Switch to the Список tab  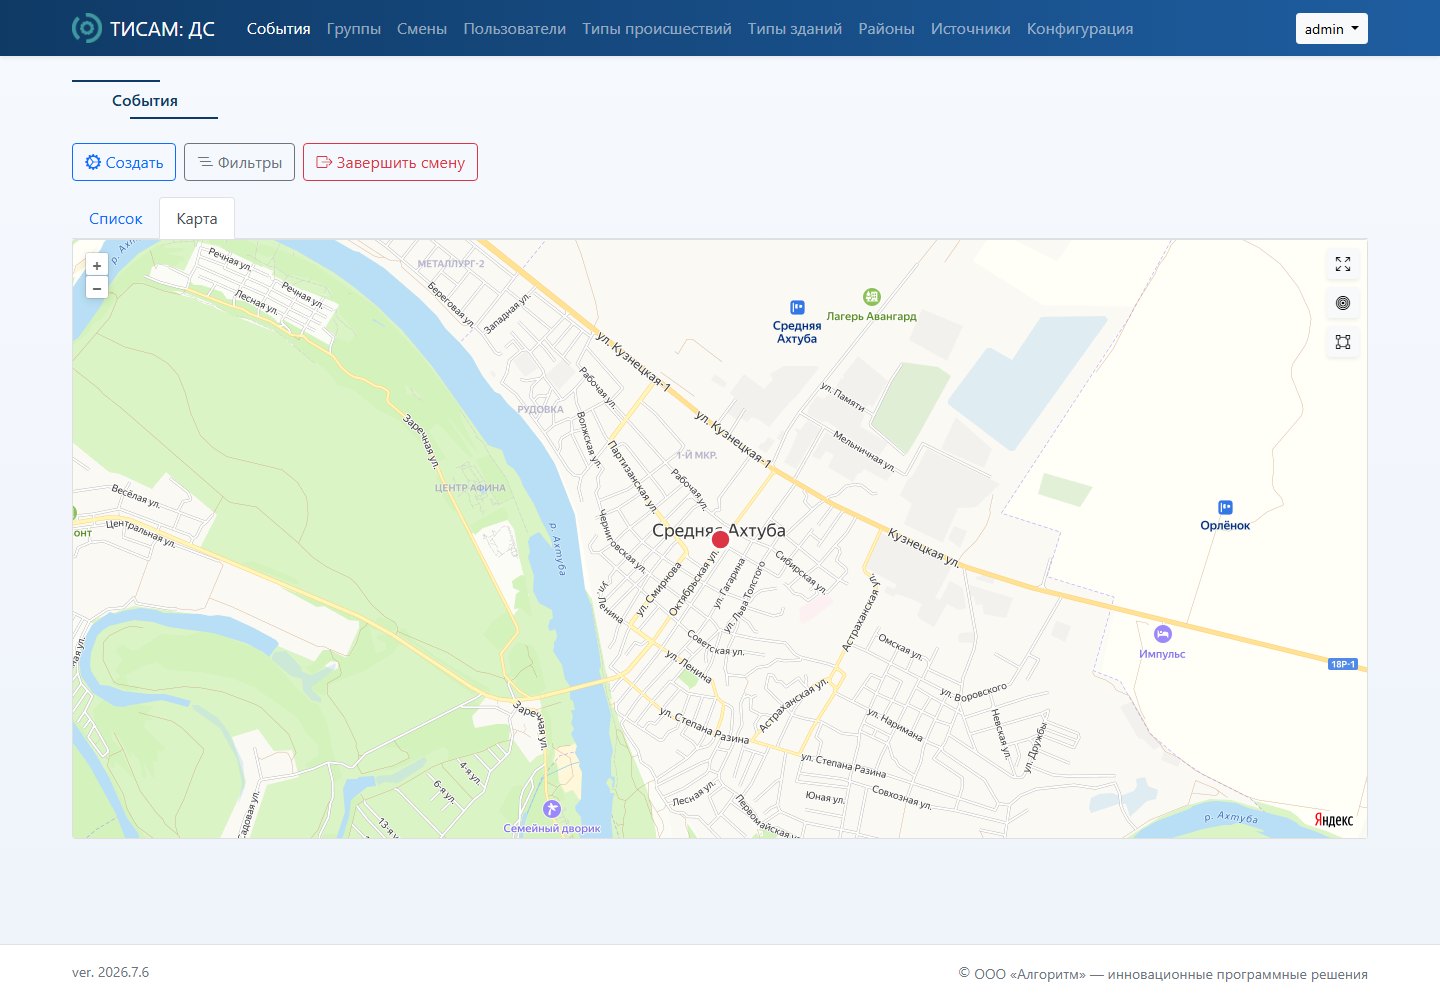[x=116, y=219]
